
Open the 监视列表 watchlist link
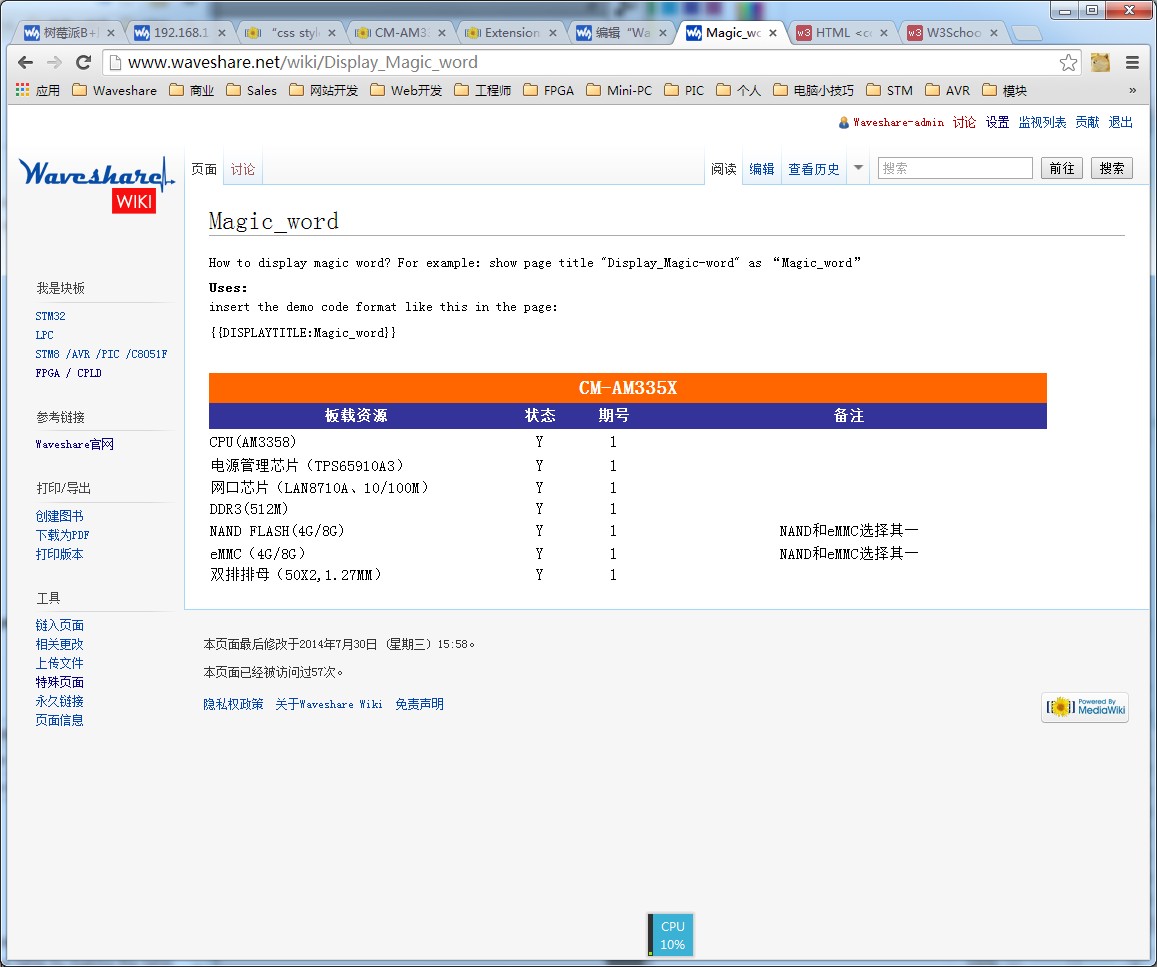point(1042,122)
